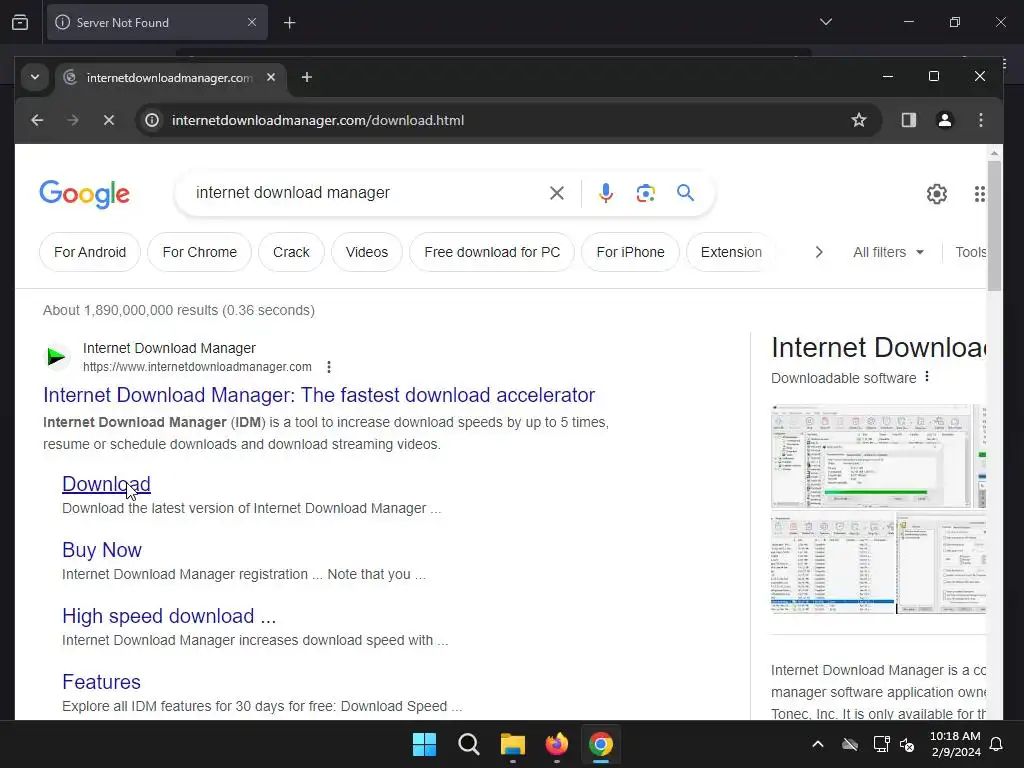
Task: Open the Buy Now sitelink
Action: click(102, 550)
